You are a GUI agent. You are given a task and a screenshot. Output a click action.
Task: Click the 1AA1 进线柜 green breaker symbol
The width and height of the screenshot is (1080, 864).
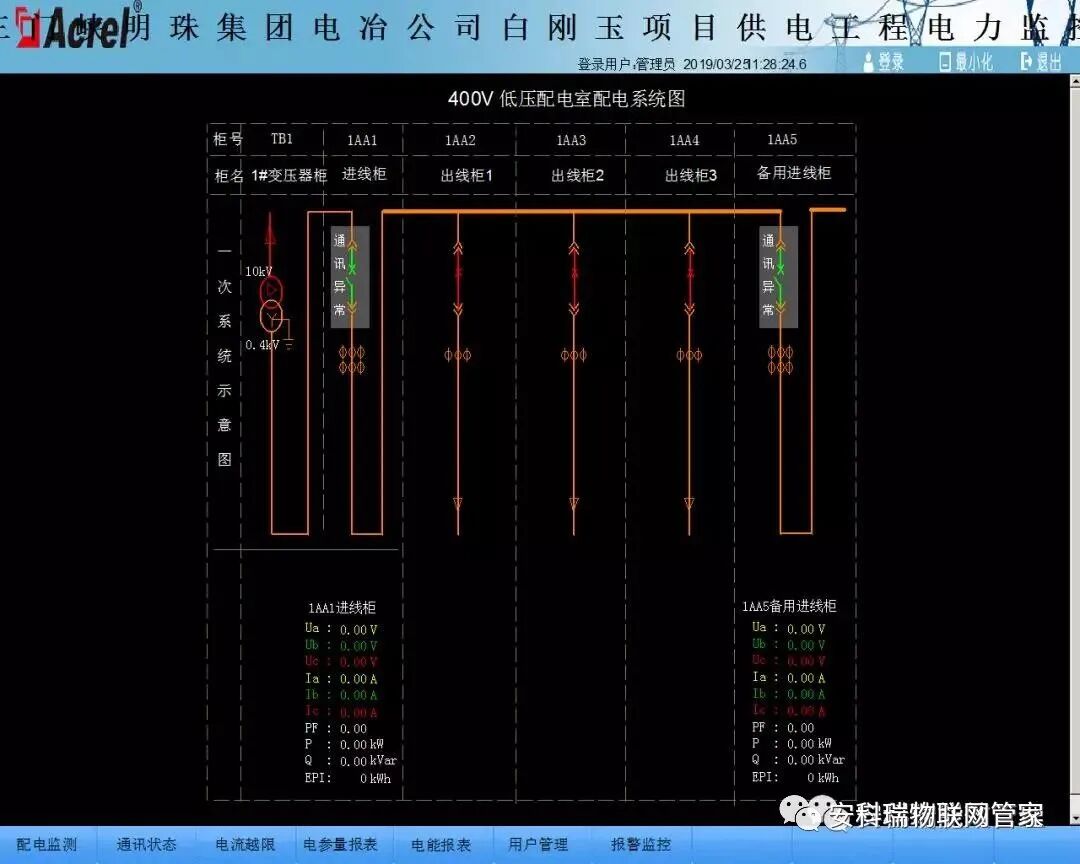click(x=352, y=278)
